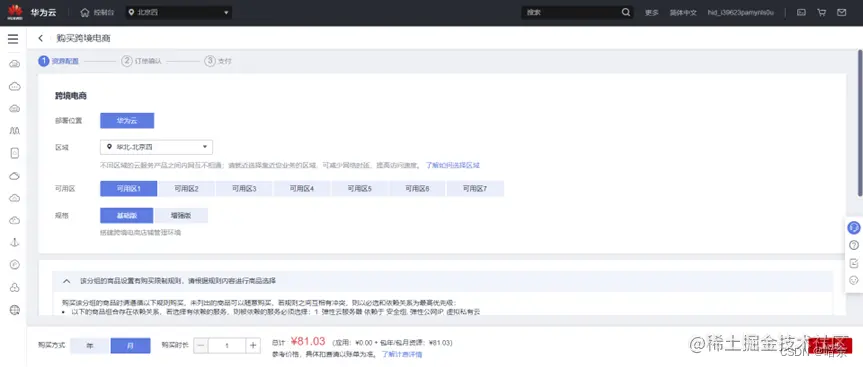
Task: Collapse the purchase restriction rules section
Action: (67, 281)
